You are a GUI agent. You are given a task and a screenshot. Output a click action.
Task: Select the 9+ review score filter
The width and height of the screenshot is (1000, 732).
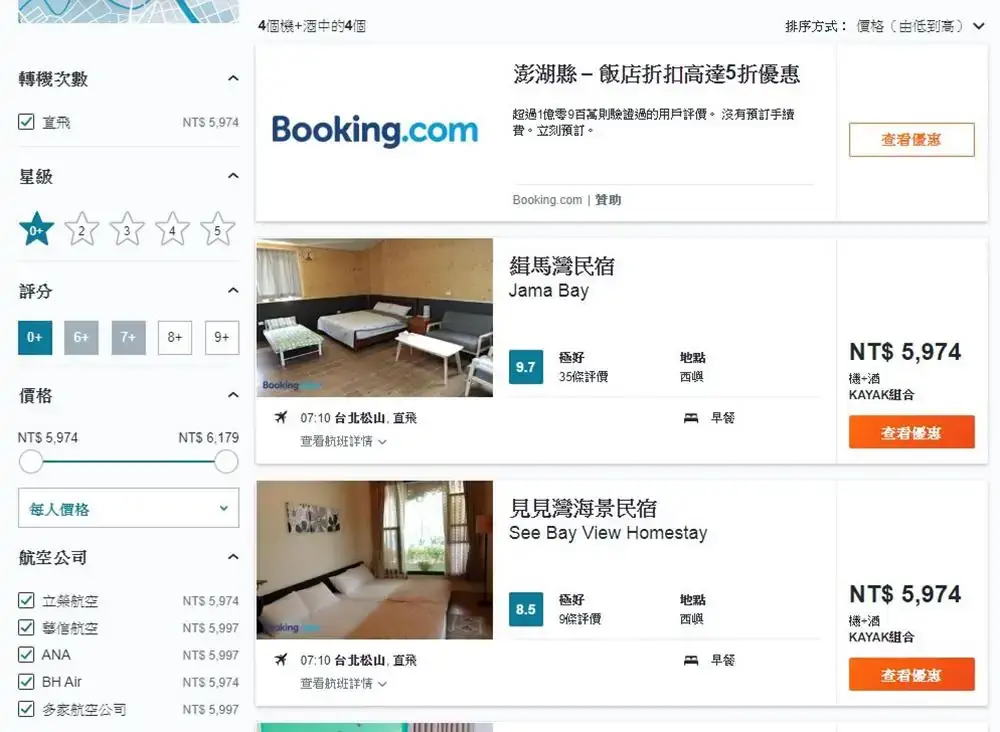pos(221,337)
